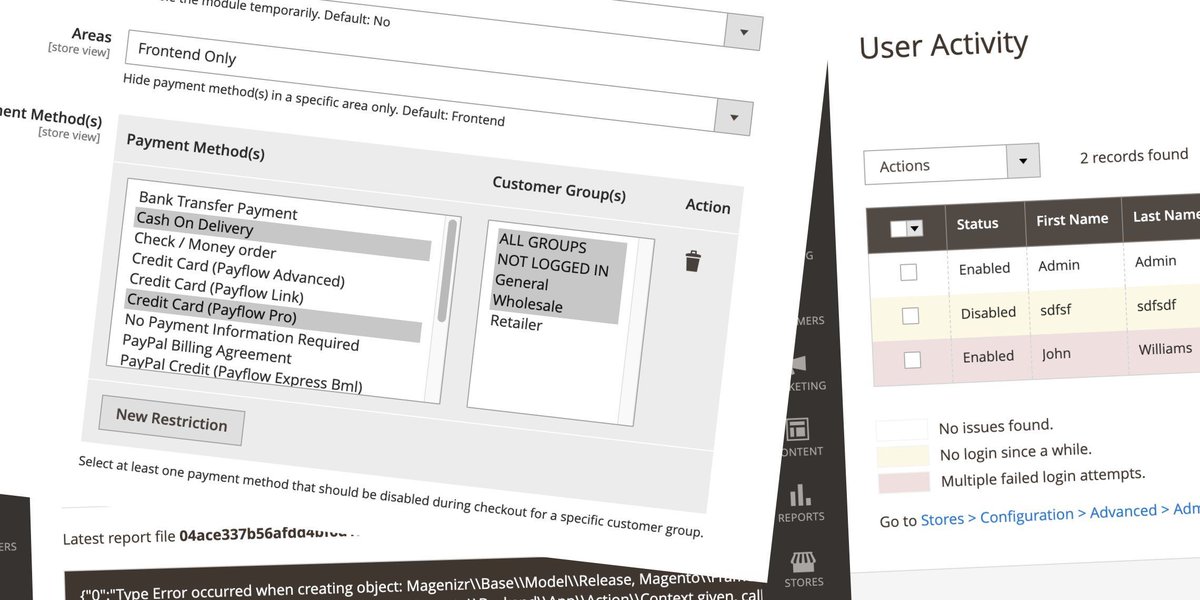This screenshot has width=1200, height=600.
Task: Expand the dropdown above the Areas field
Action: (x=743, y=32)
